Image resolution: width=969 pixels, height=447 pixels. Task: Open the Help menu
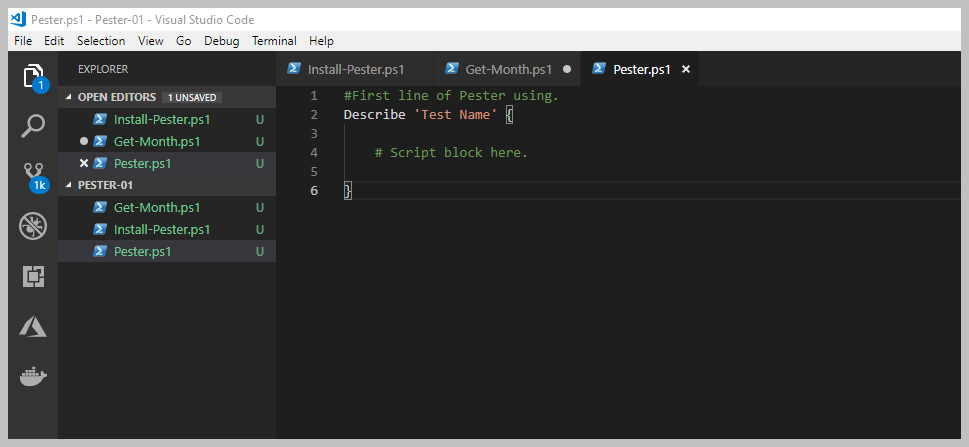321,41
